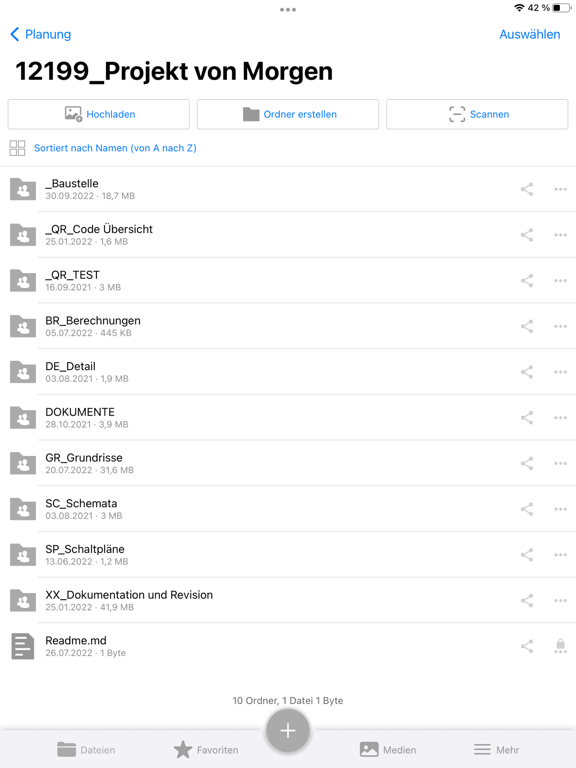Tap Auswählen to select items
This screenshot has height=768, width=576.
coord(529,34)
